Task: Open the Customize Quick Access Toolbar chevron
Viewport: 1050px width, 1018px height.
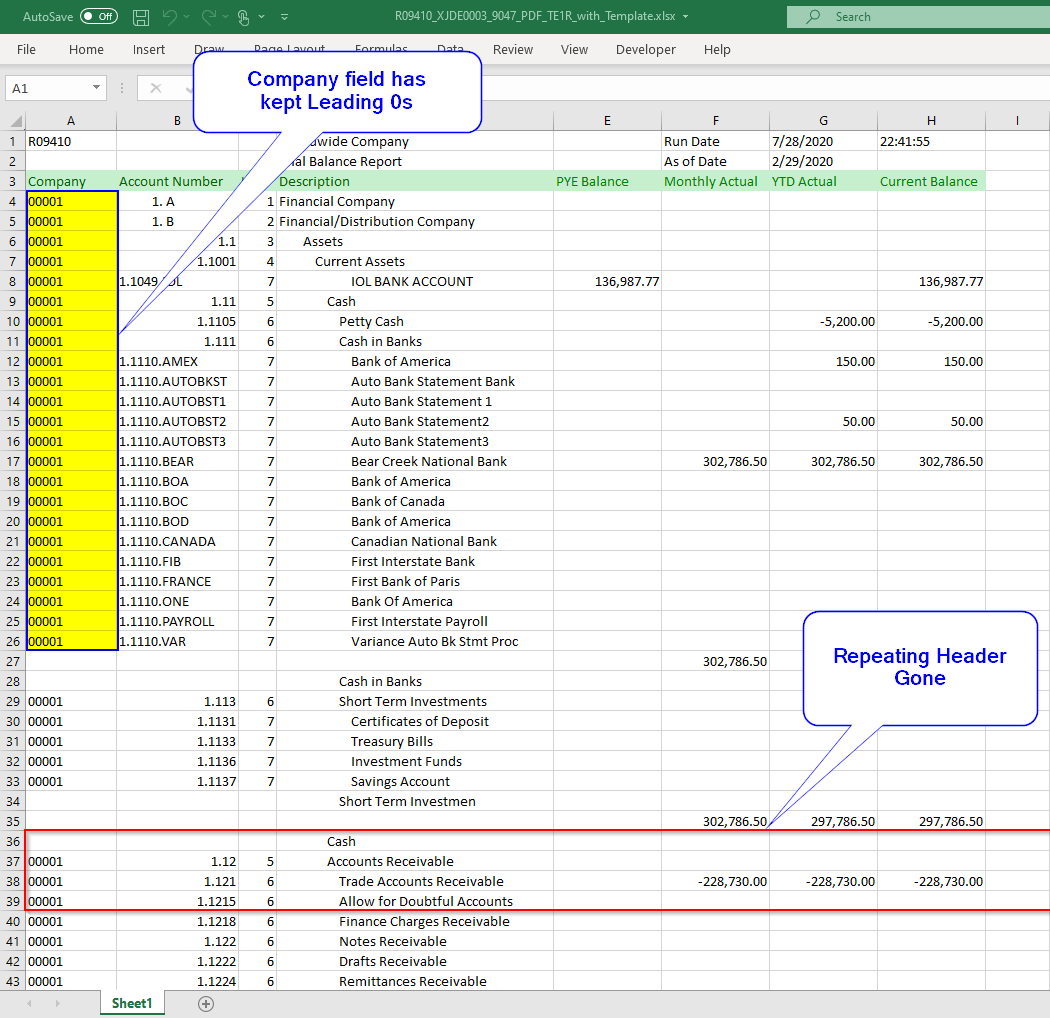Action: (283, 17)
